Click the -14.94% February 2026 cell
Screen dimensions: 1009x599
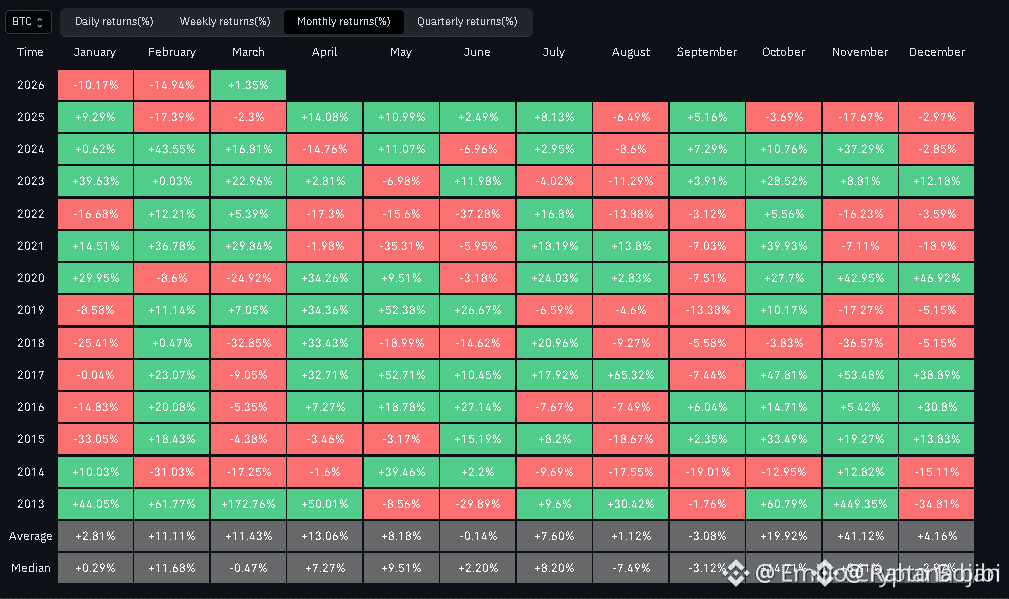point(172,85)
